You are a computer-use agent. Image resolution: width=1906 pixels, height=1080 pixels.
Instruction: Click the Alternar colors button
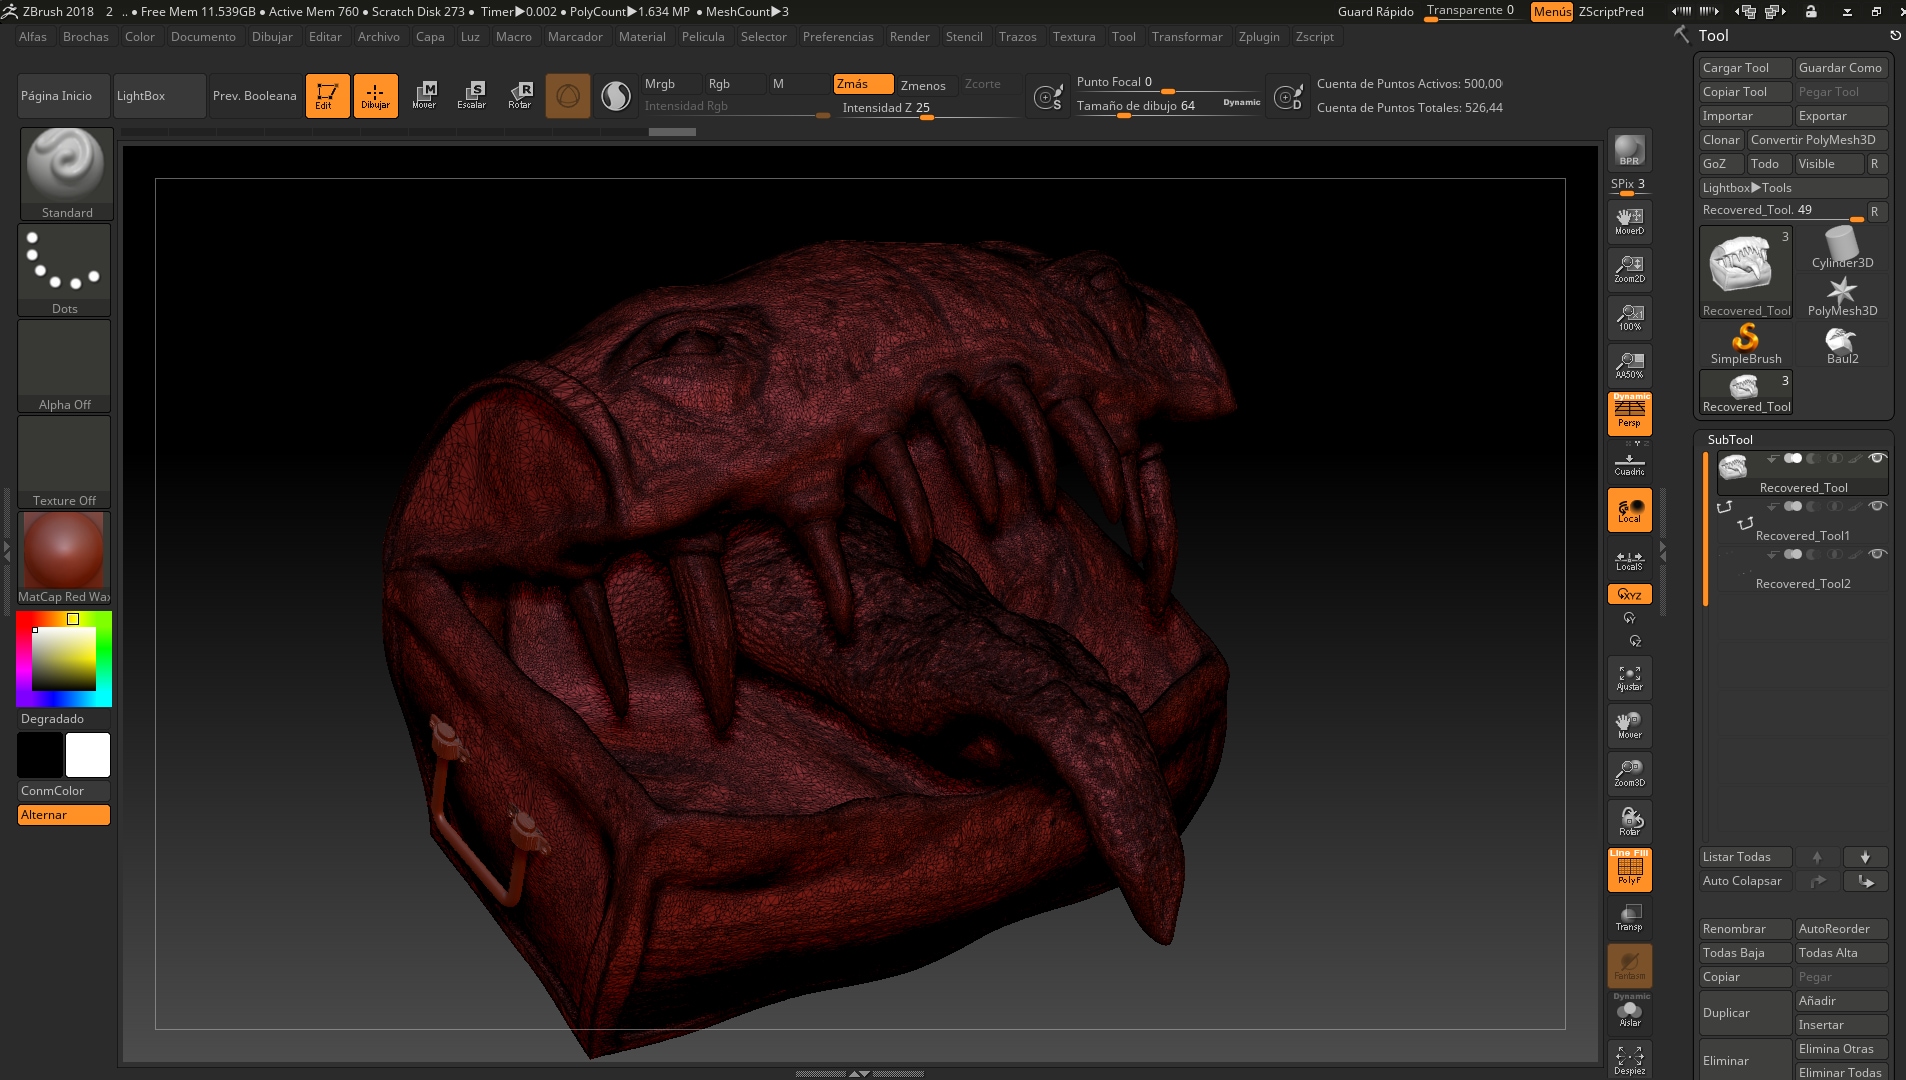click(64, 815)
